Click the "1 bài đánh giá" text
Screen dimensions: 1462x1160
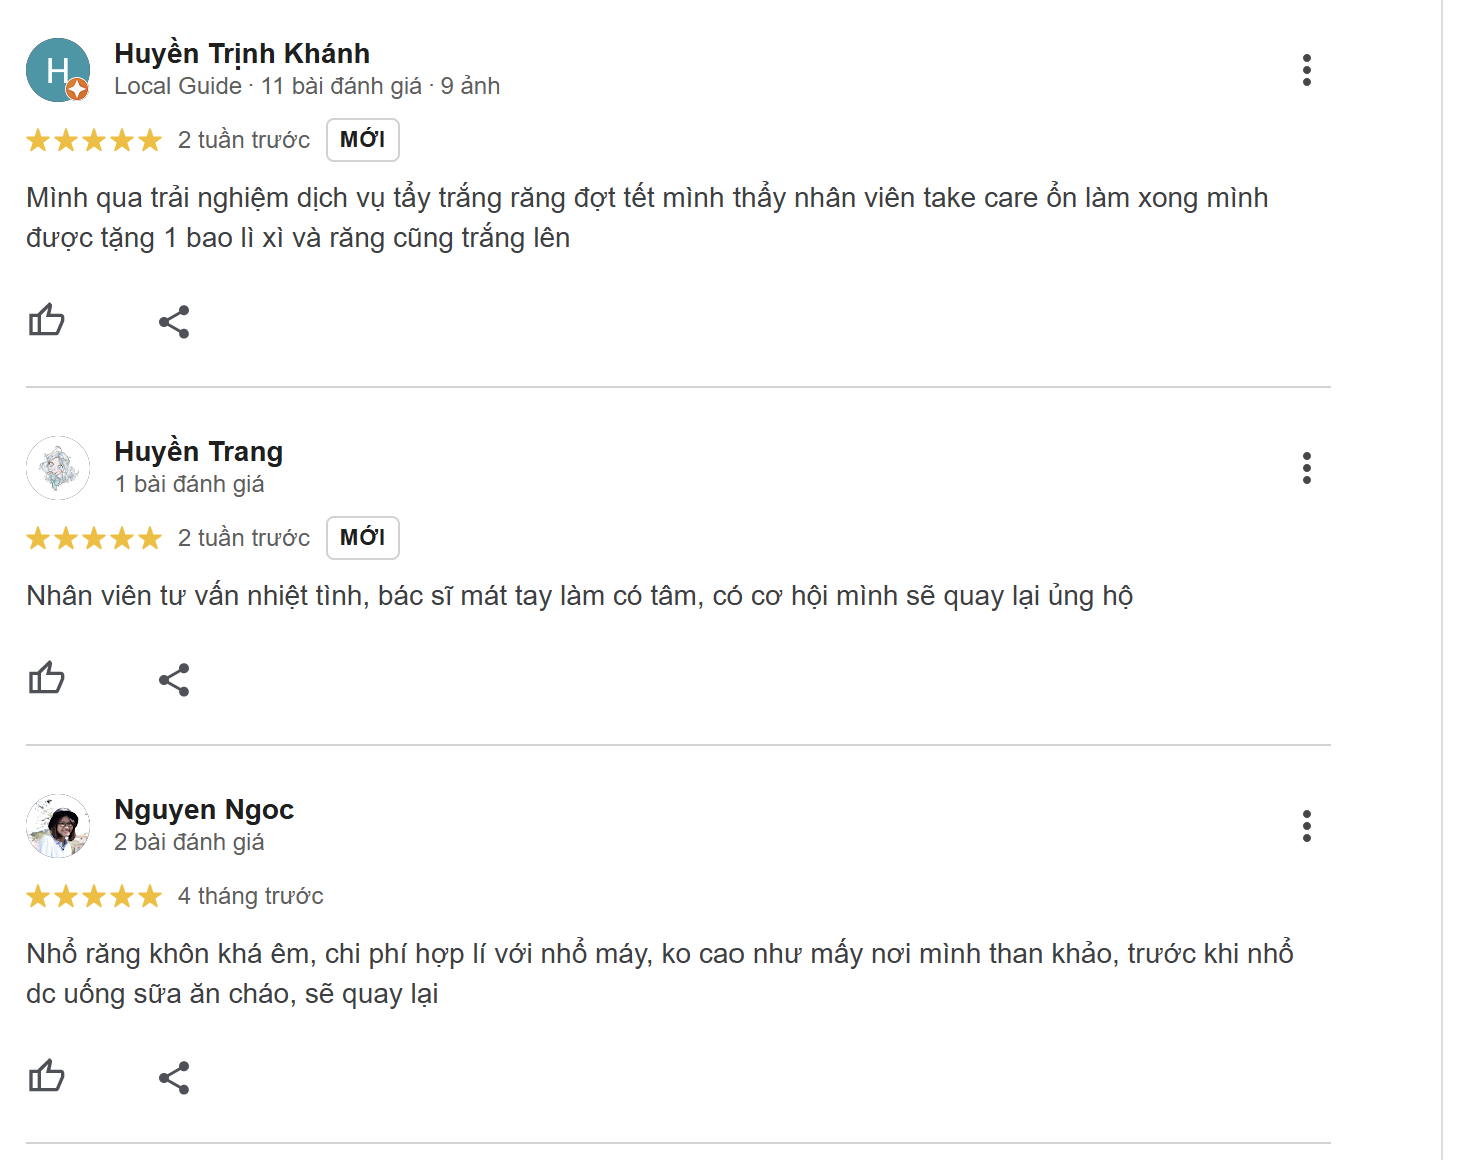pos(189,484)
